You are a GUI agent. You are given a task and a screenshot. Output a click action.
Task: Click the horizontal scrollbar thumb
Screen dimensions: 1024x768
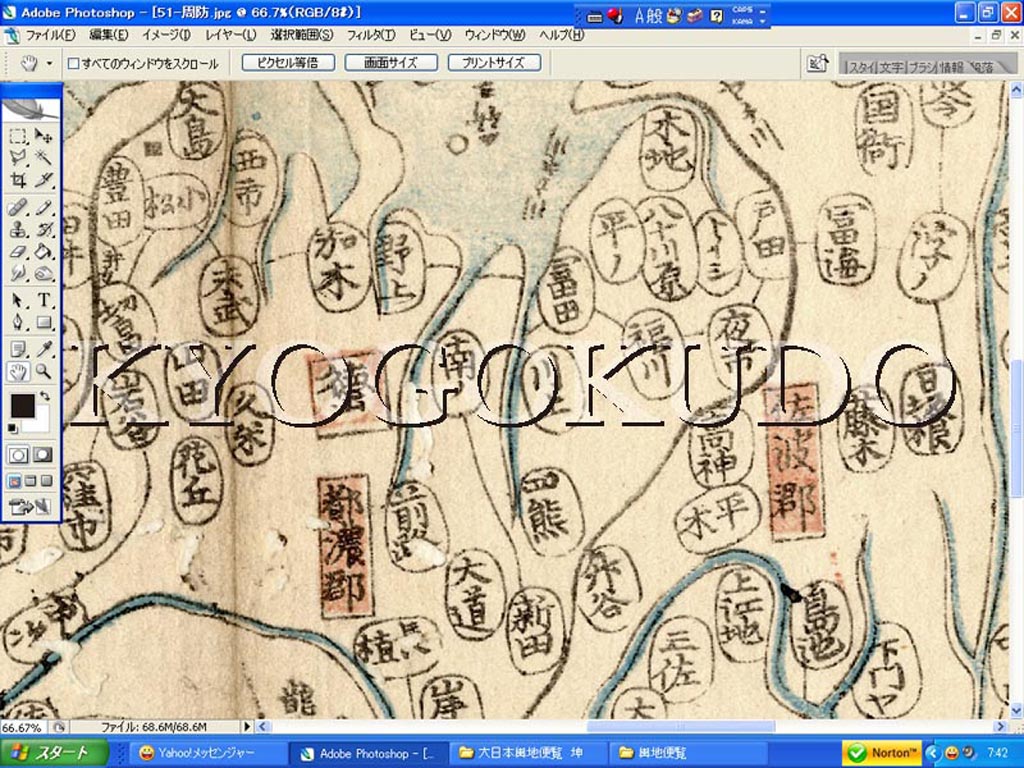tap(680, 726)
